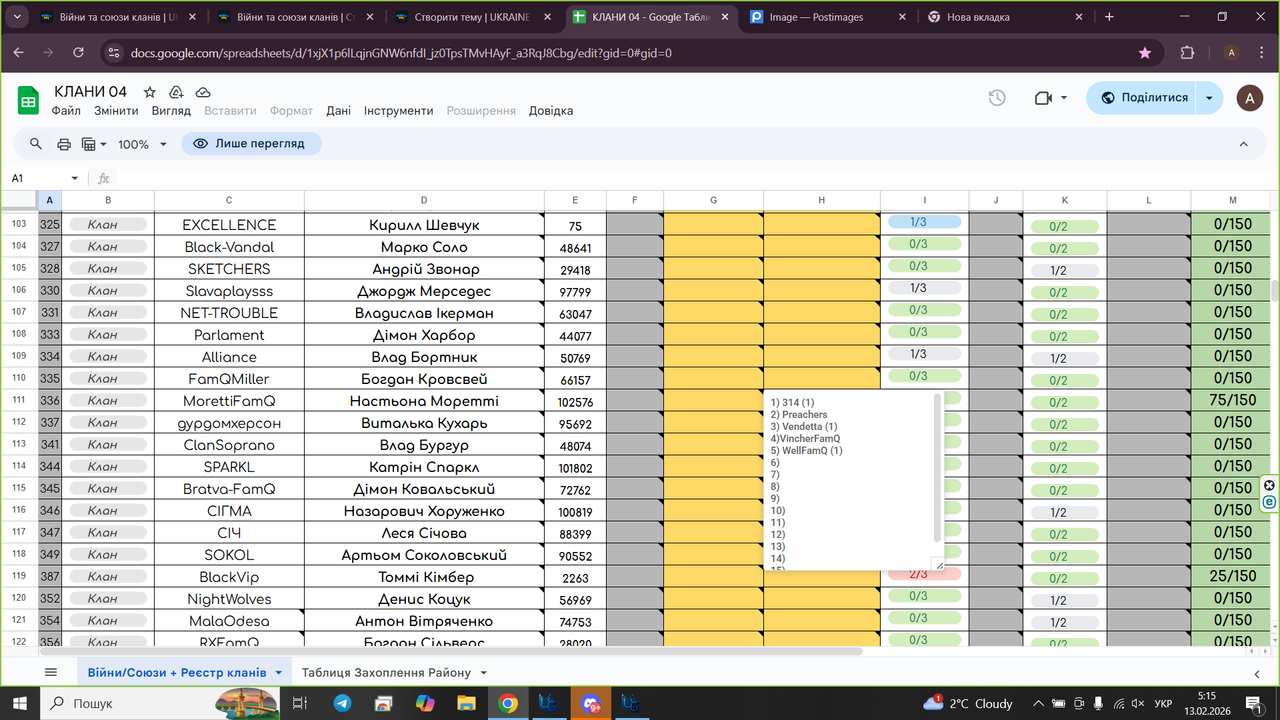The height and width of the screenshot is (720, 1280).
Task: Open the Дані menu
Action: coord(338,111)
